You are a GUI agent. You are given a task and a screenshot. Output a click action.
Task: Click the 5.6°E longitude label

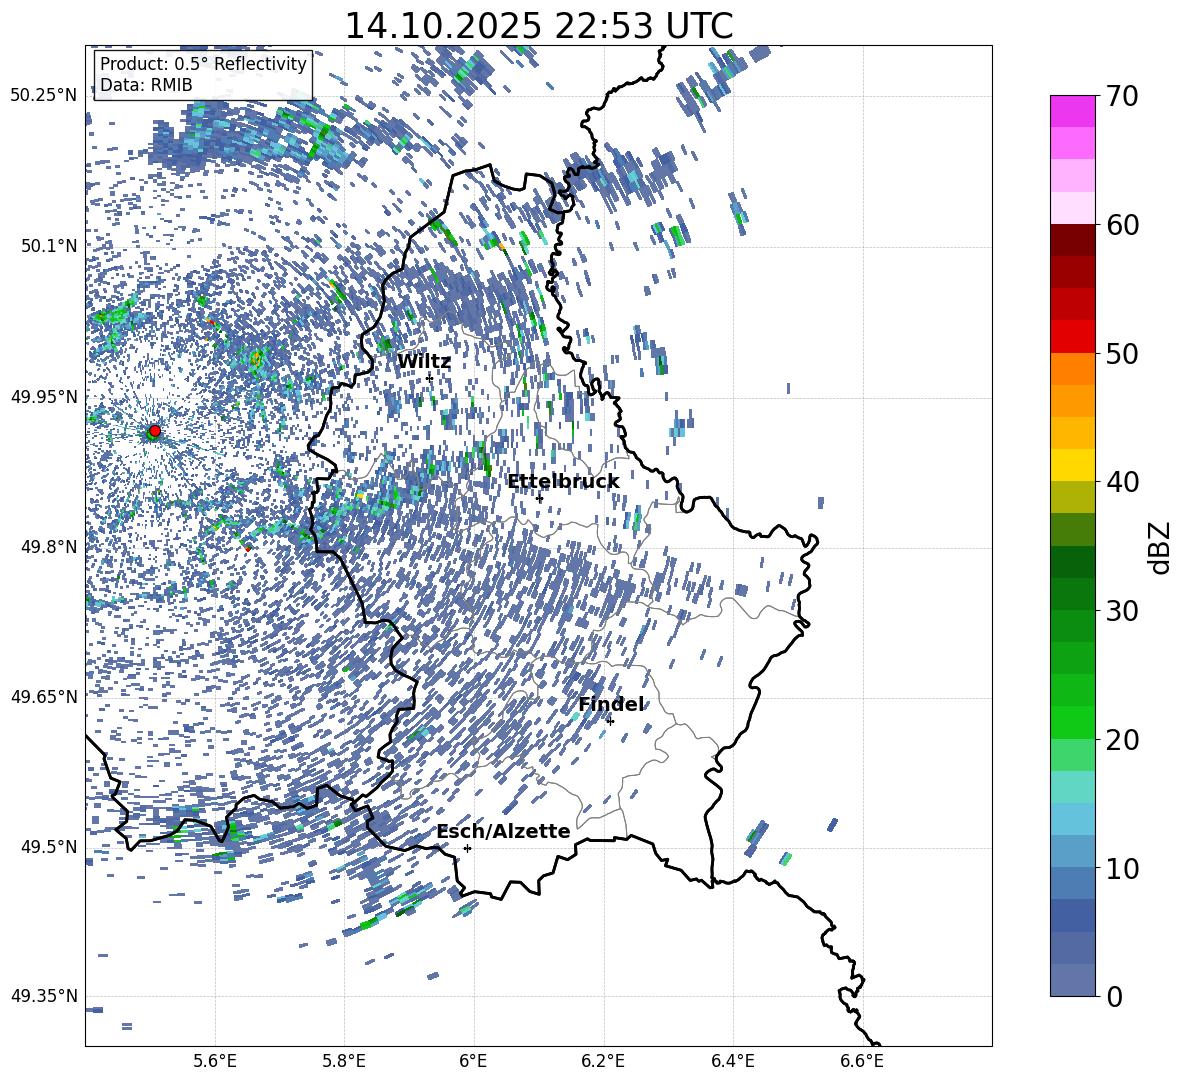(x=214, y=1061)
